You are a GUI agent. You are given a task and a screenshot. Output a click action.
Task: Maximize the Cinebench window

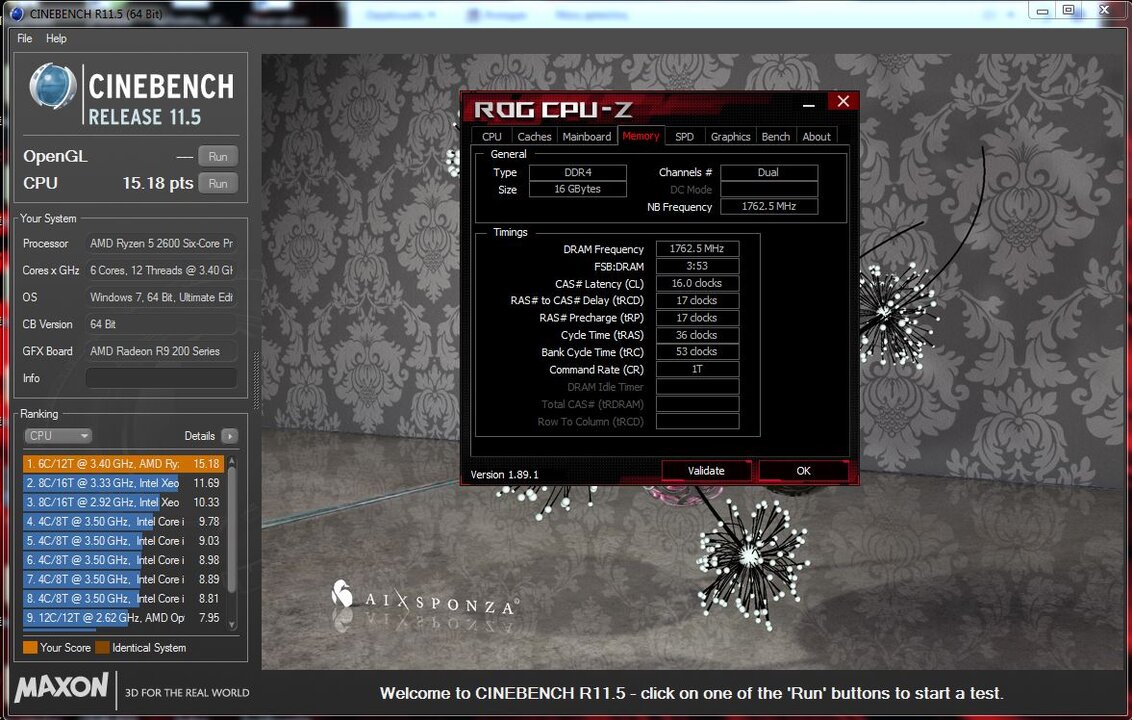(x=1068, y=10)
